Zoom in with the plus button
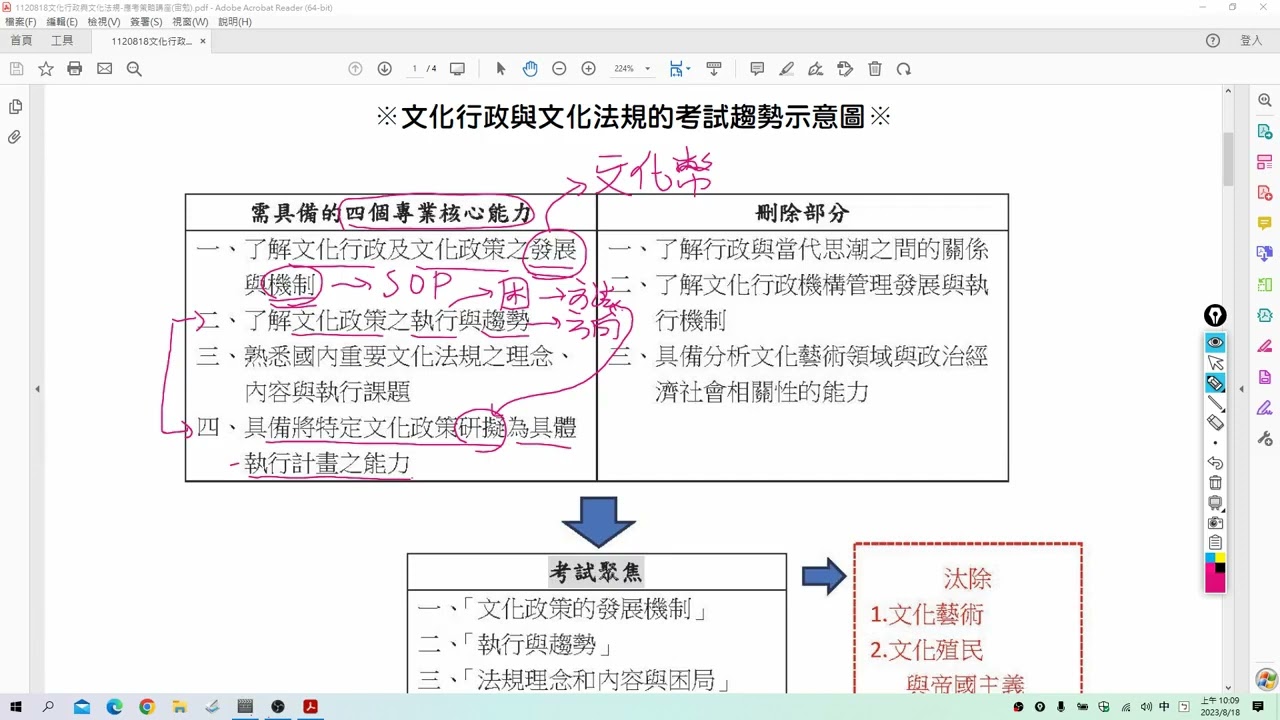This screenshot has height=720, width=1280. (x=588, y=69)
